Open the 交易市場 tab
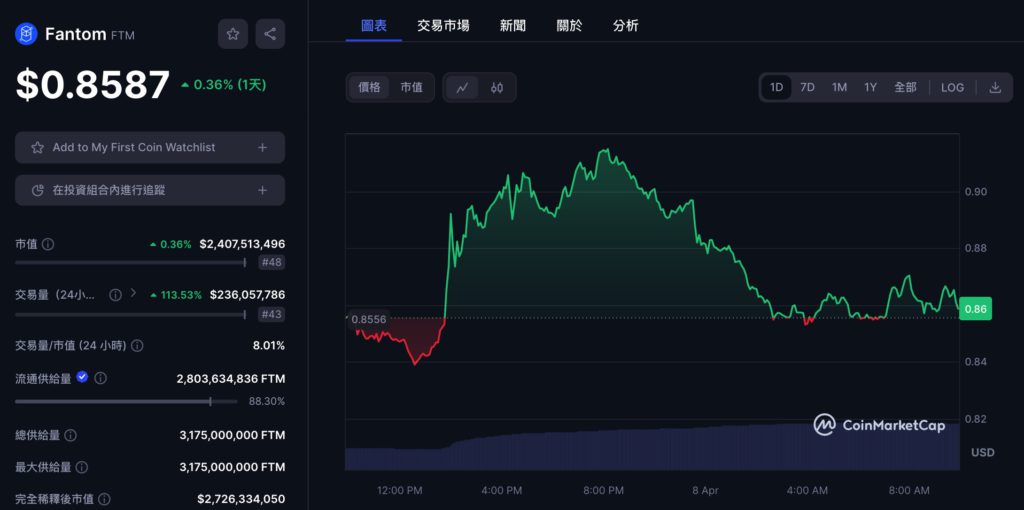Viewport: 1024px width, 510px height. pyautogui.click(x=443, y=25)
